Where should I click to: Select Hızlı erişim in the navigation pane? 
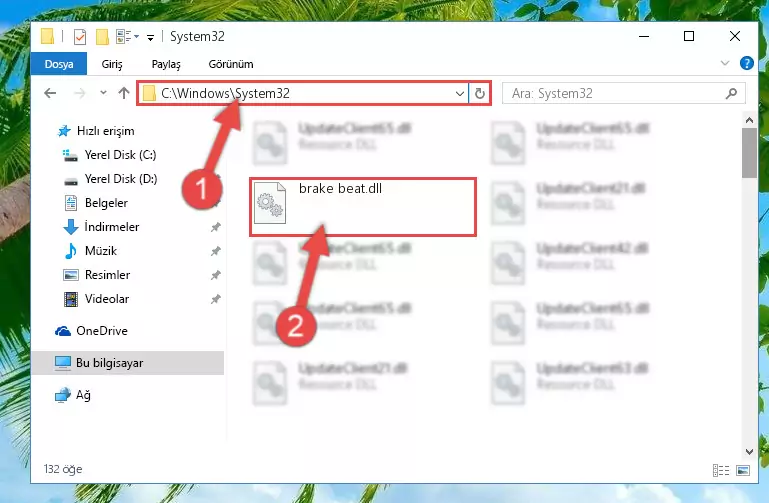click(105, 131)
